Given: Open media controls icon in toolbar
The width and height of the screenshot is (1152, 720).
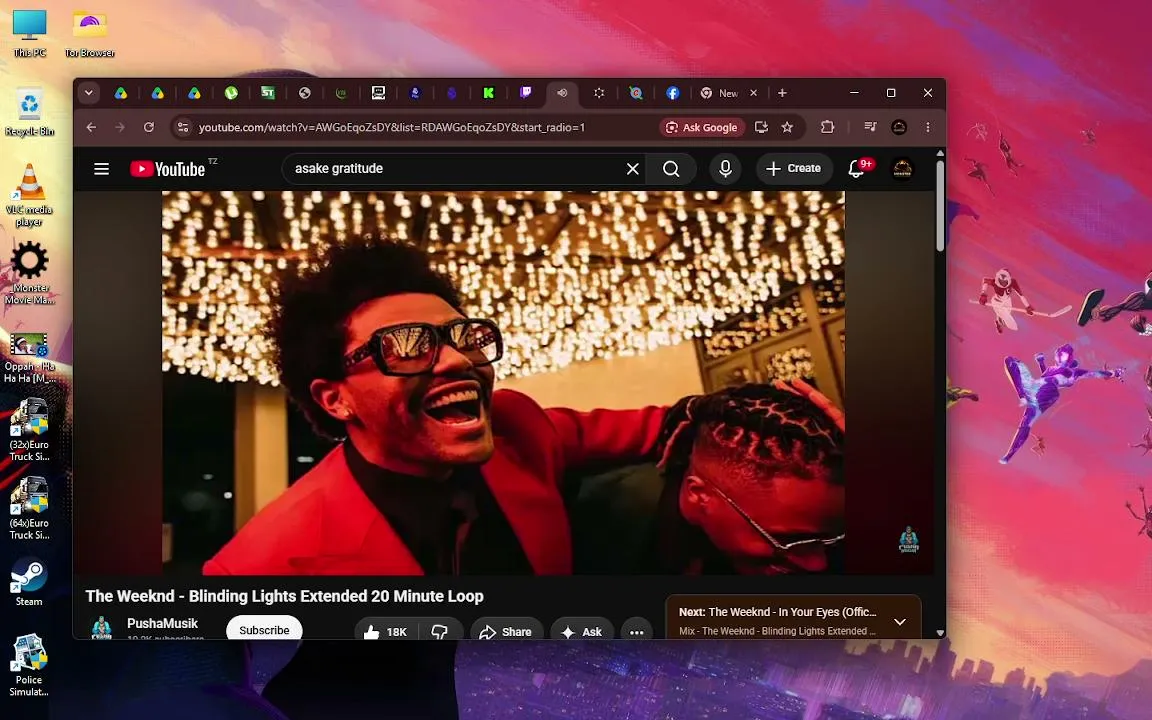Looking at the screenshot, I should pos(870,127).
